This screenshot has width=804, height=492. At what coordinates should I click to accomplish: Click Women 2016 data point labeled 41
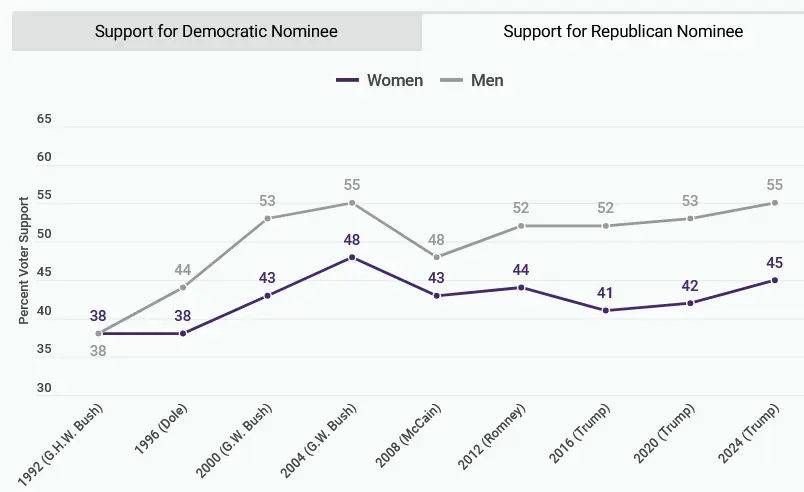coord(605,311)
